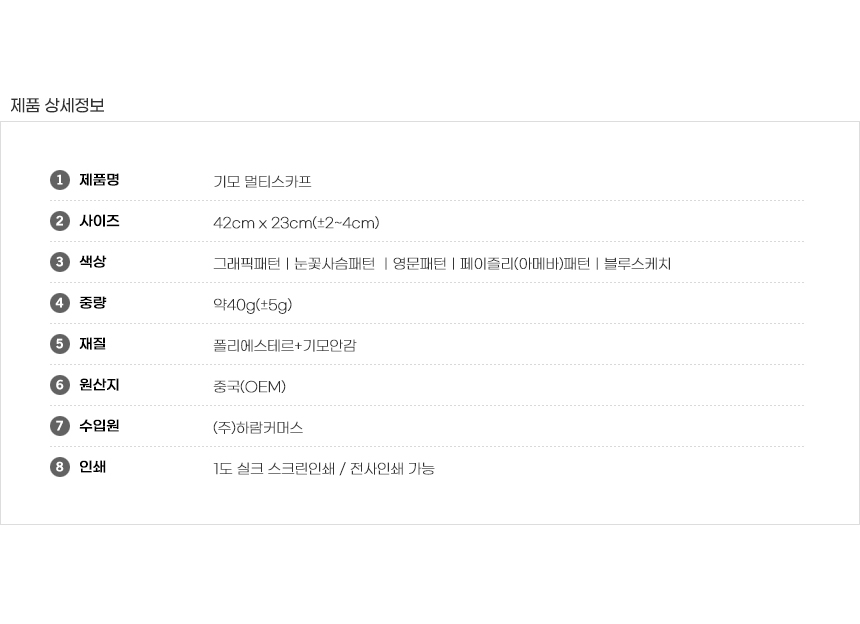Click the 폴리에스테르+기모안감 material text
The width and height of the screenshot is (860, 624).
284,346
